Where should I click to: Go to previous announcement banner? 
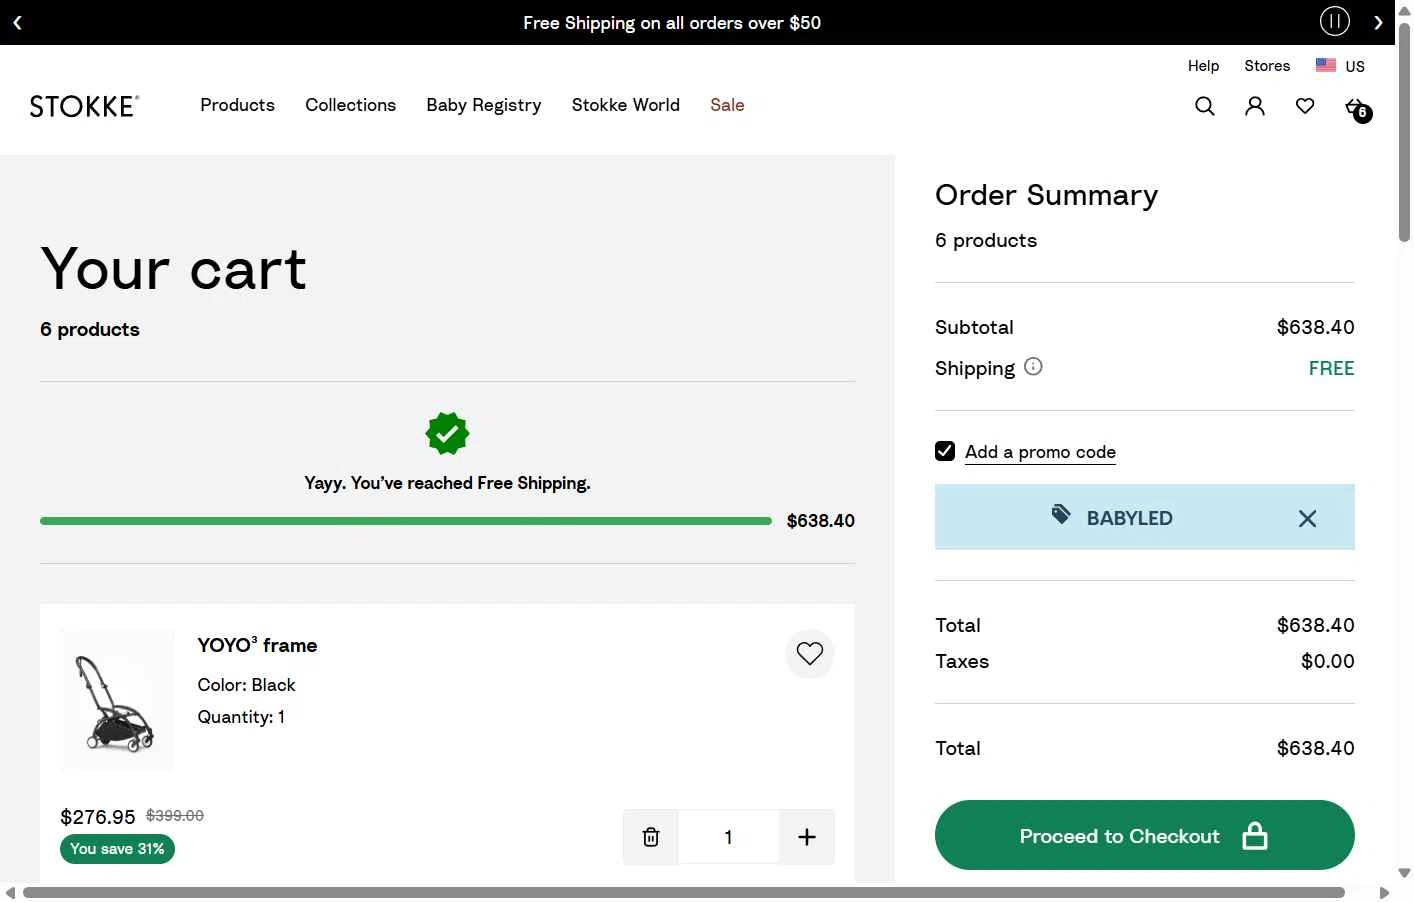17,22
